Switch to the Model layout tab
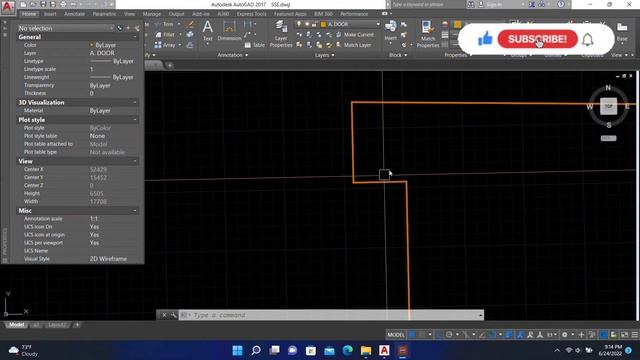The image size is (640, 360). tap(17, 325)
